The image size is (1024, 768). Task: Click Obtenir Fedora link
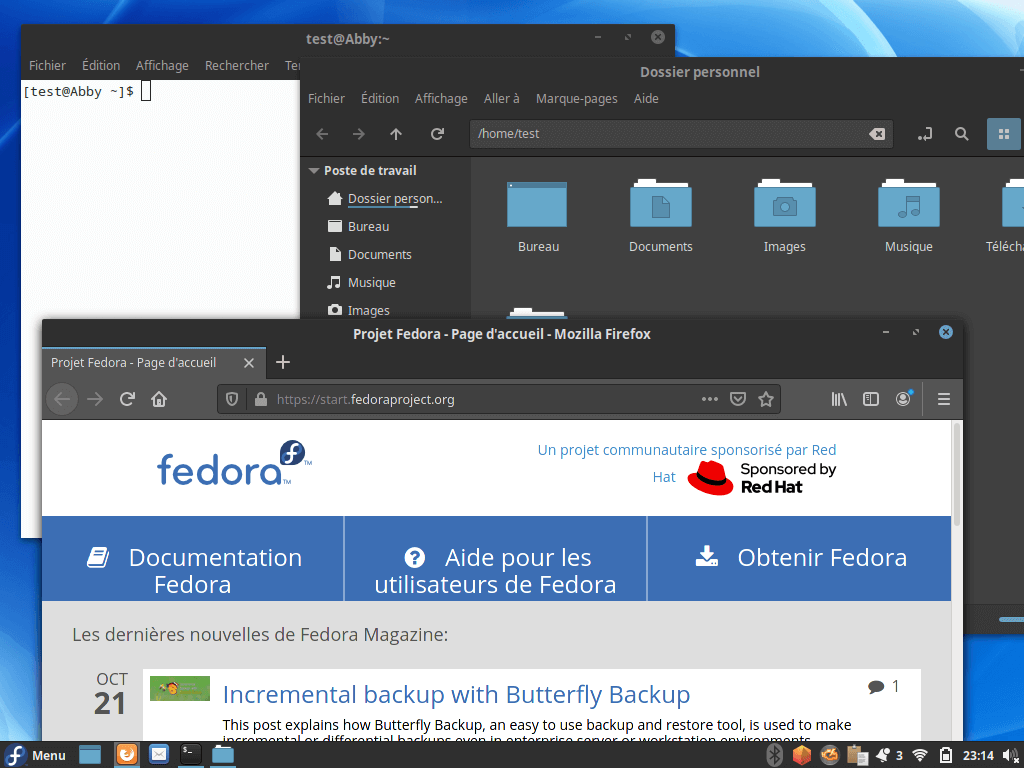(801, 558)
